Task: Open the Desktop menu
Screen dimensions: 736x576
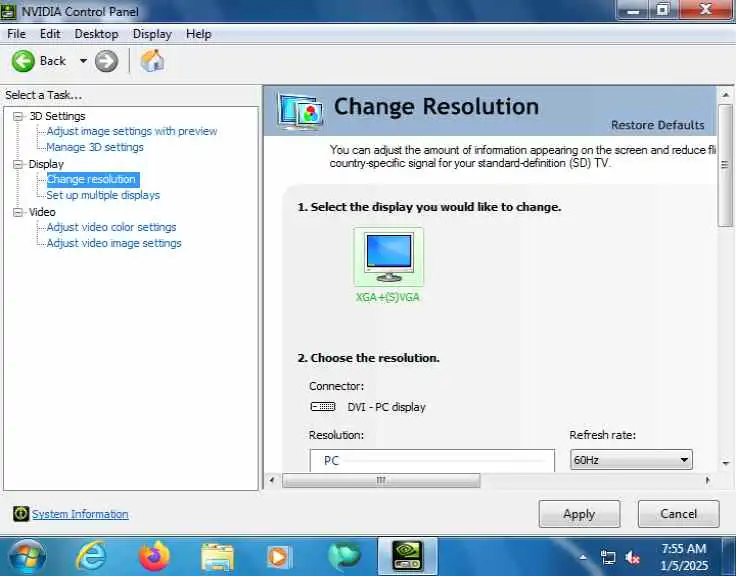Action: tap(96, 34)
